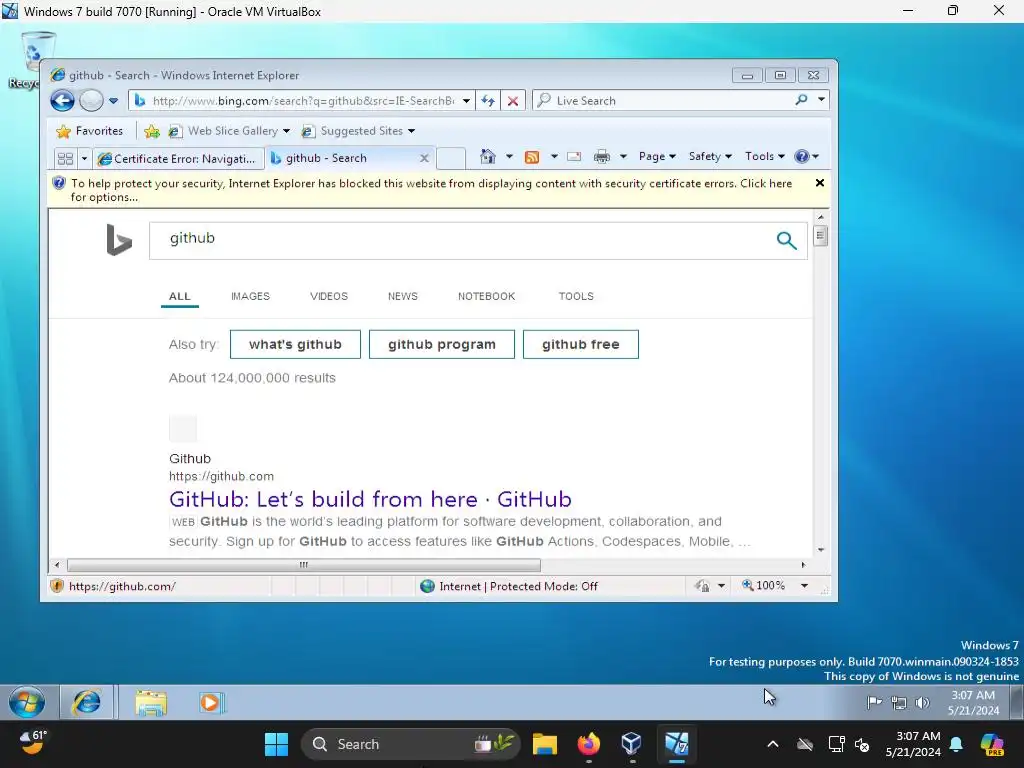Click the page scroll down arrow

[x=821, y=550]
